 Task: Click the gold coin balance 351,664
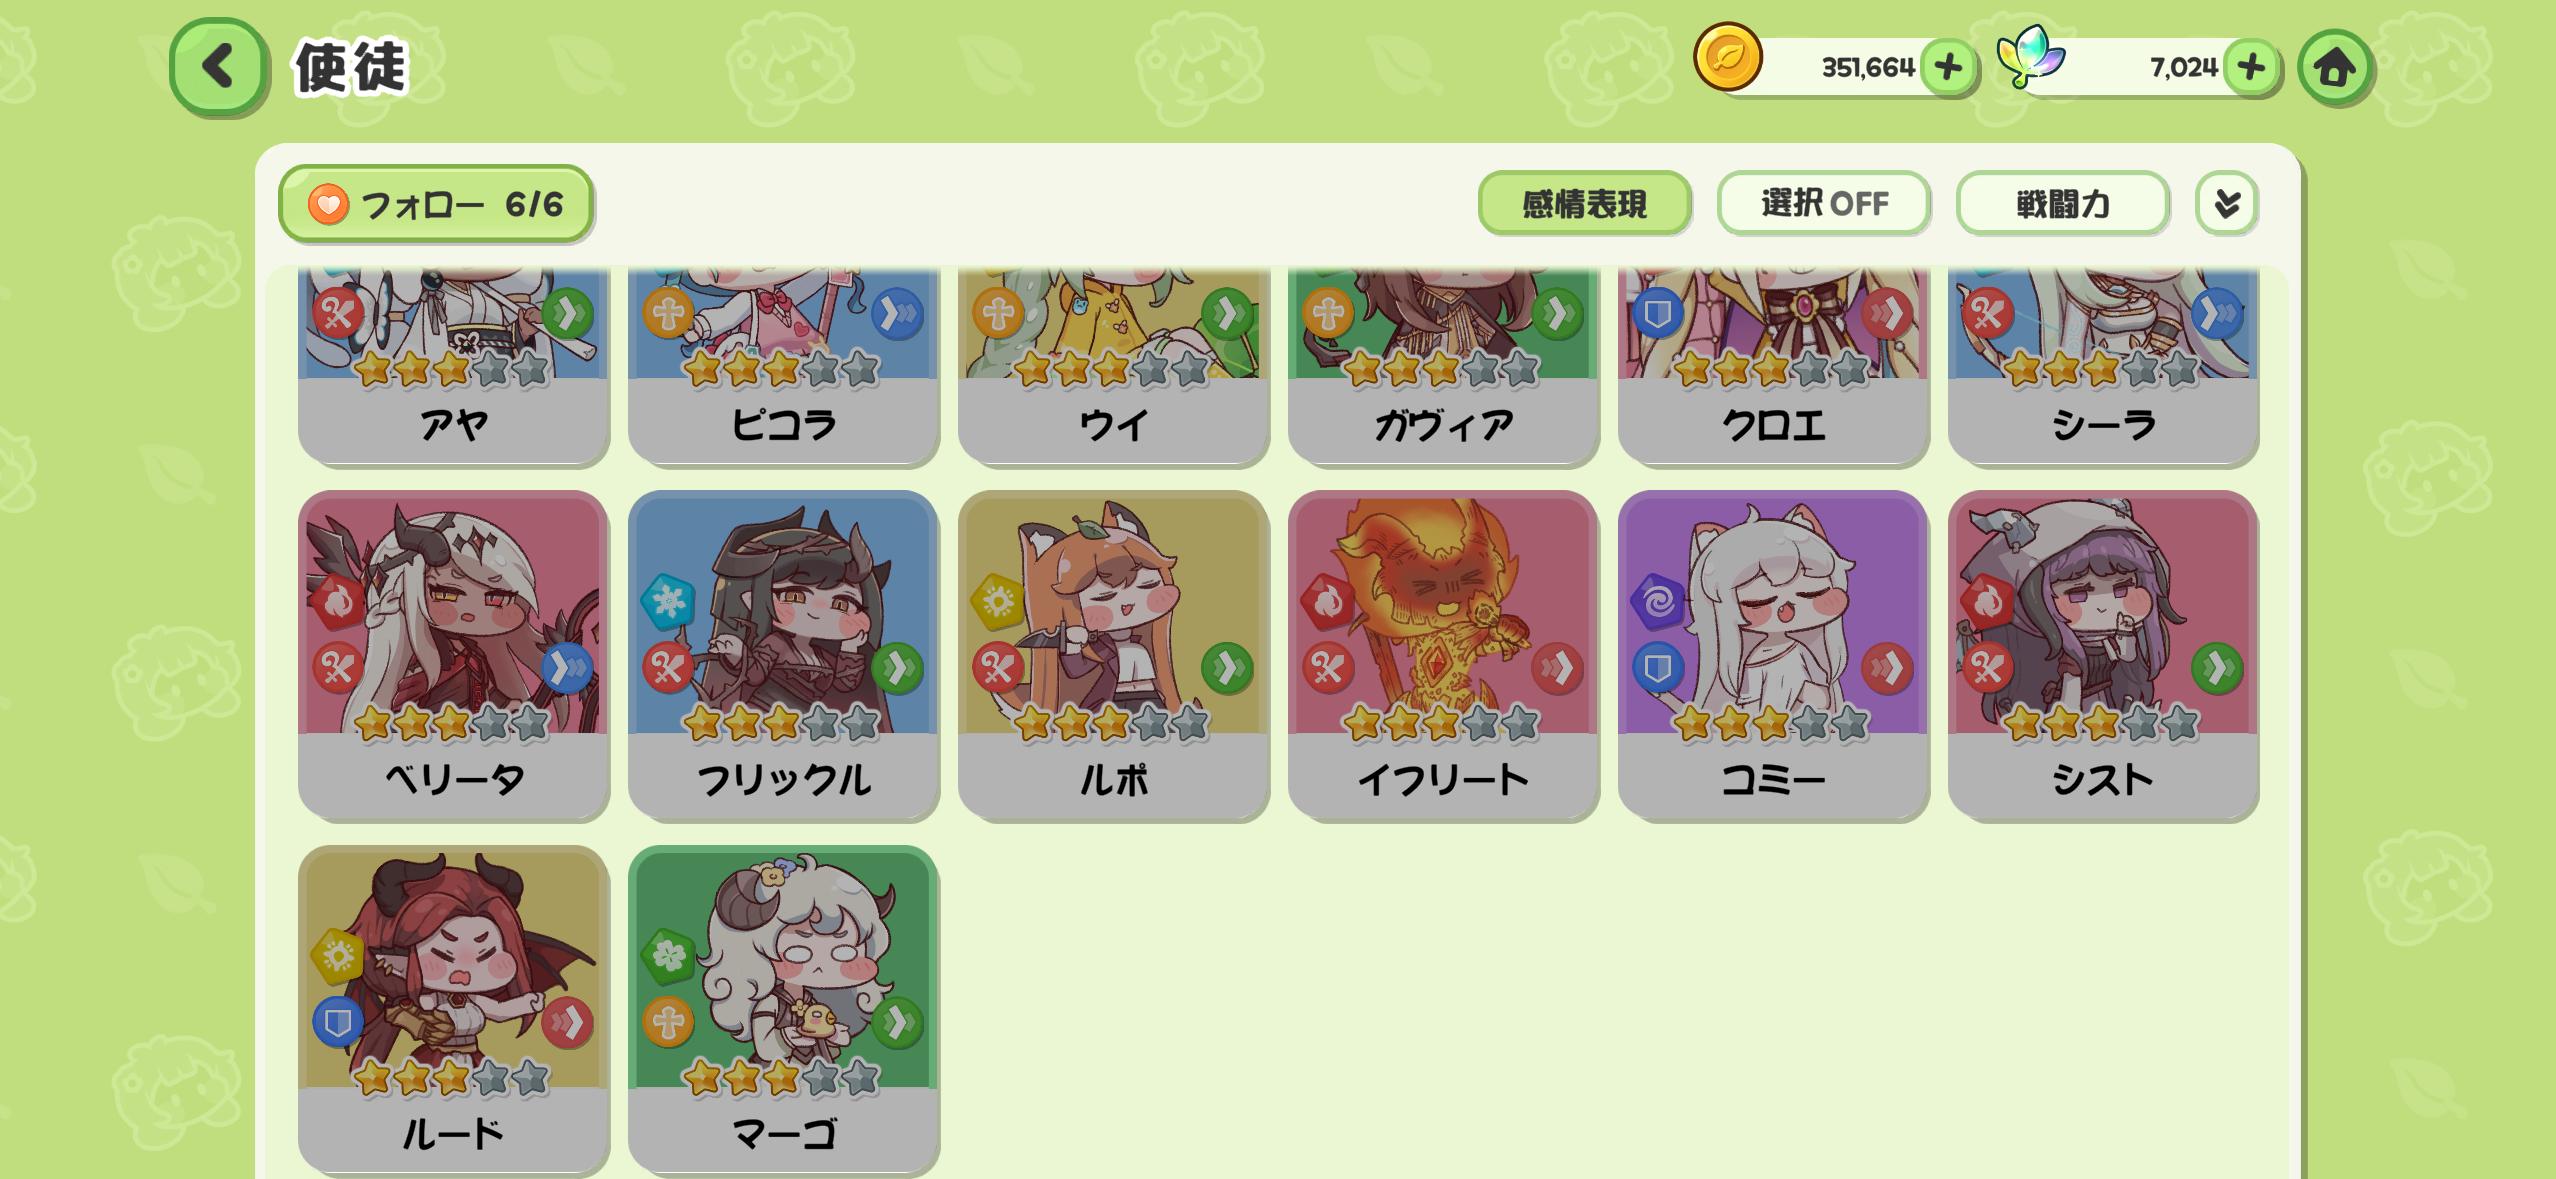(1867, 68)
